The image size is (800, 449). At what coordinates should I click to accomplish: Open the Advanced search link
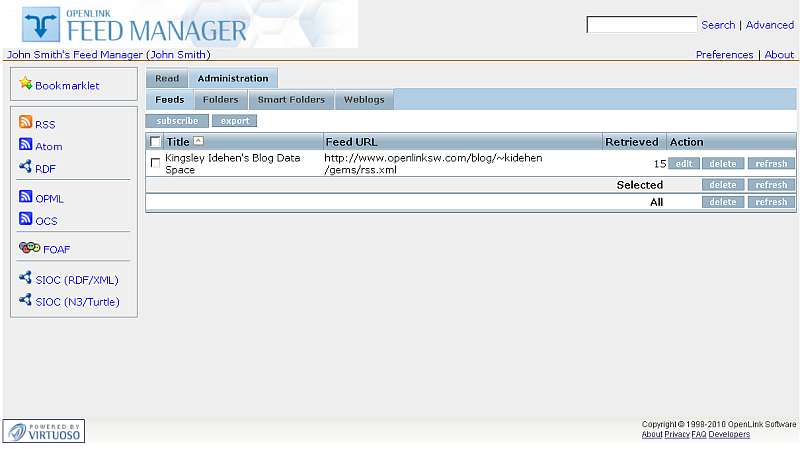click(x=769, y=25)
